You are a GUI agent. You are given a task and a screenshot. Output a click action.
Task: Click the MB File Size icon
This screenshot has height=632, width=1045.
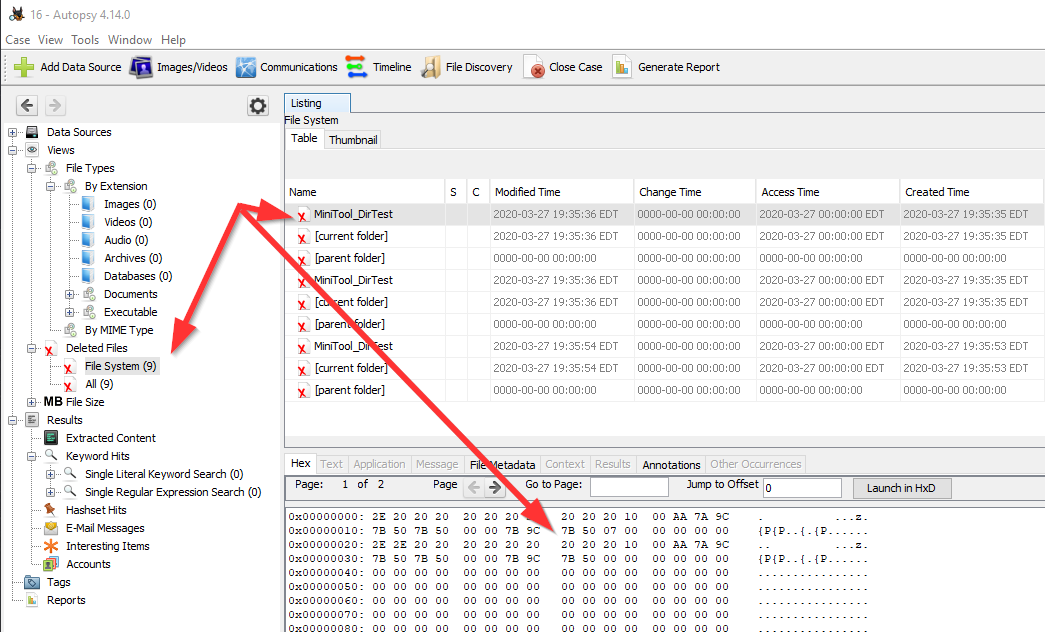pos(53,402)
